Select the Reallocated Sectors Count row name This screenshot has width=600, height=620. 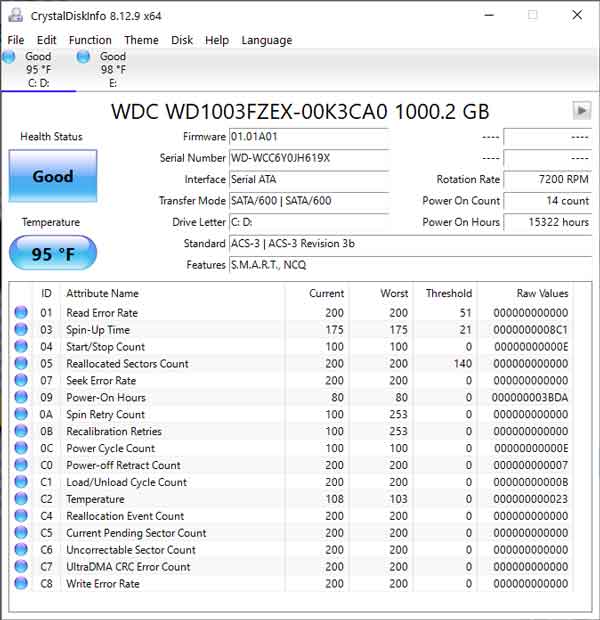point(127,364)
